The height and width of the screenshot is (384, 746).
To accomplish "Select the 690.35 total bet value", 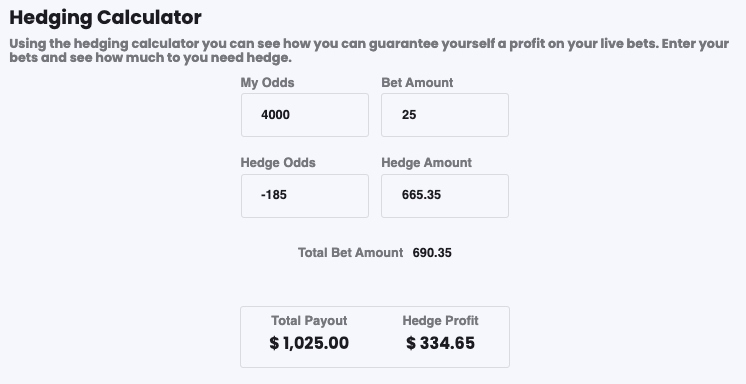I will point(432,253).
